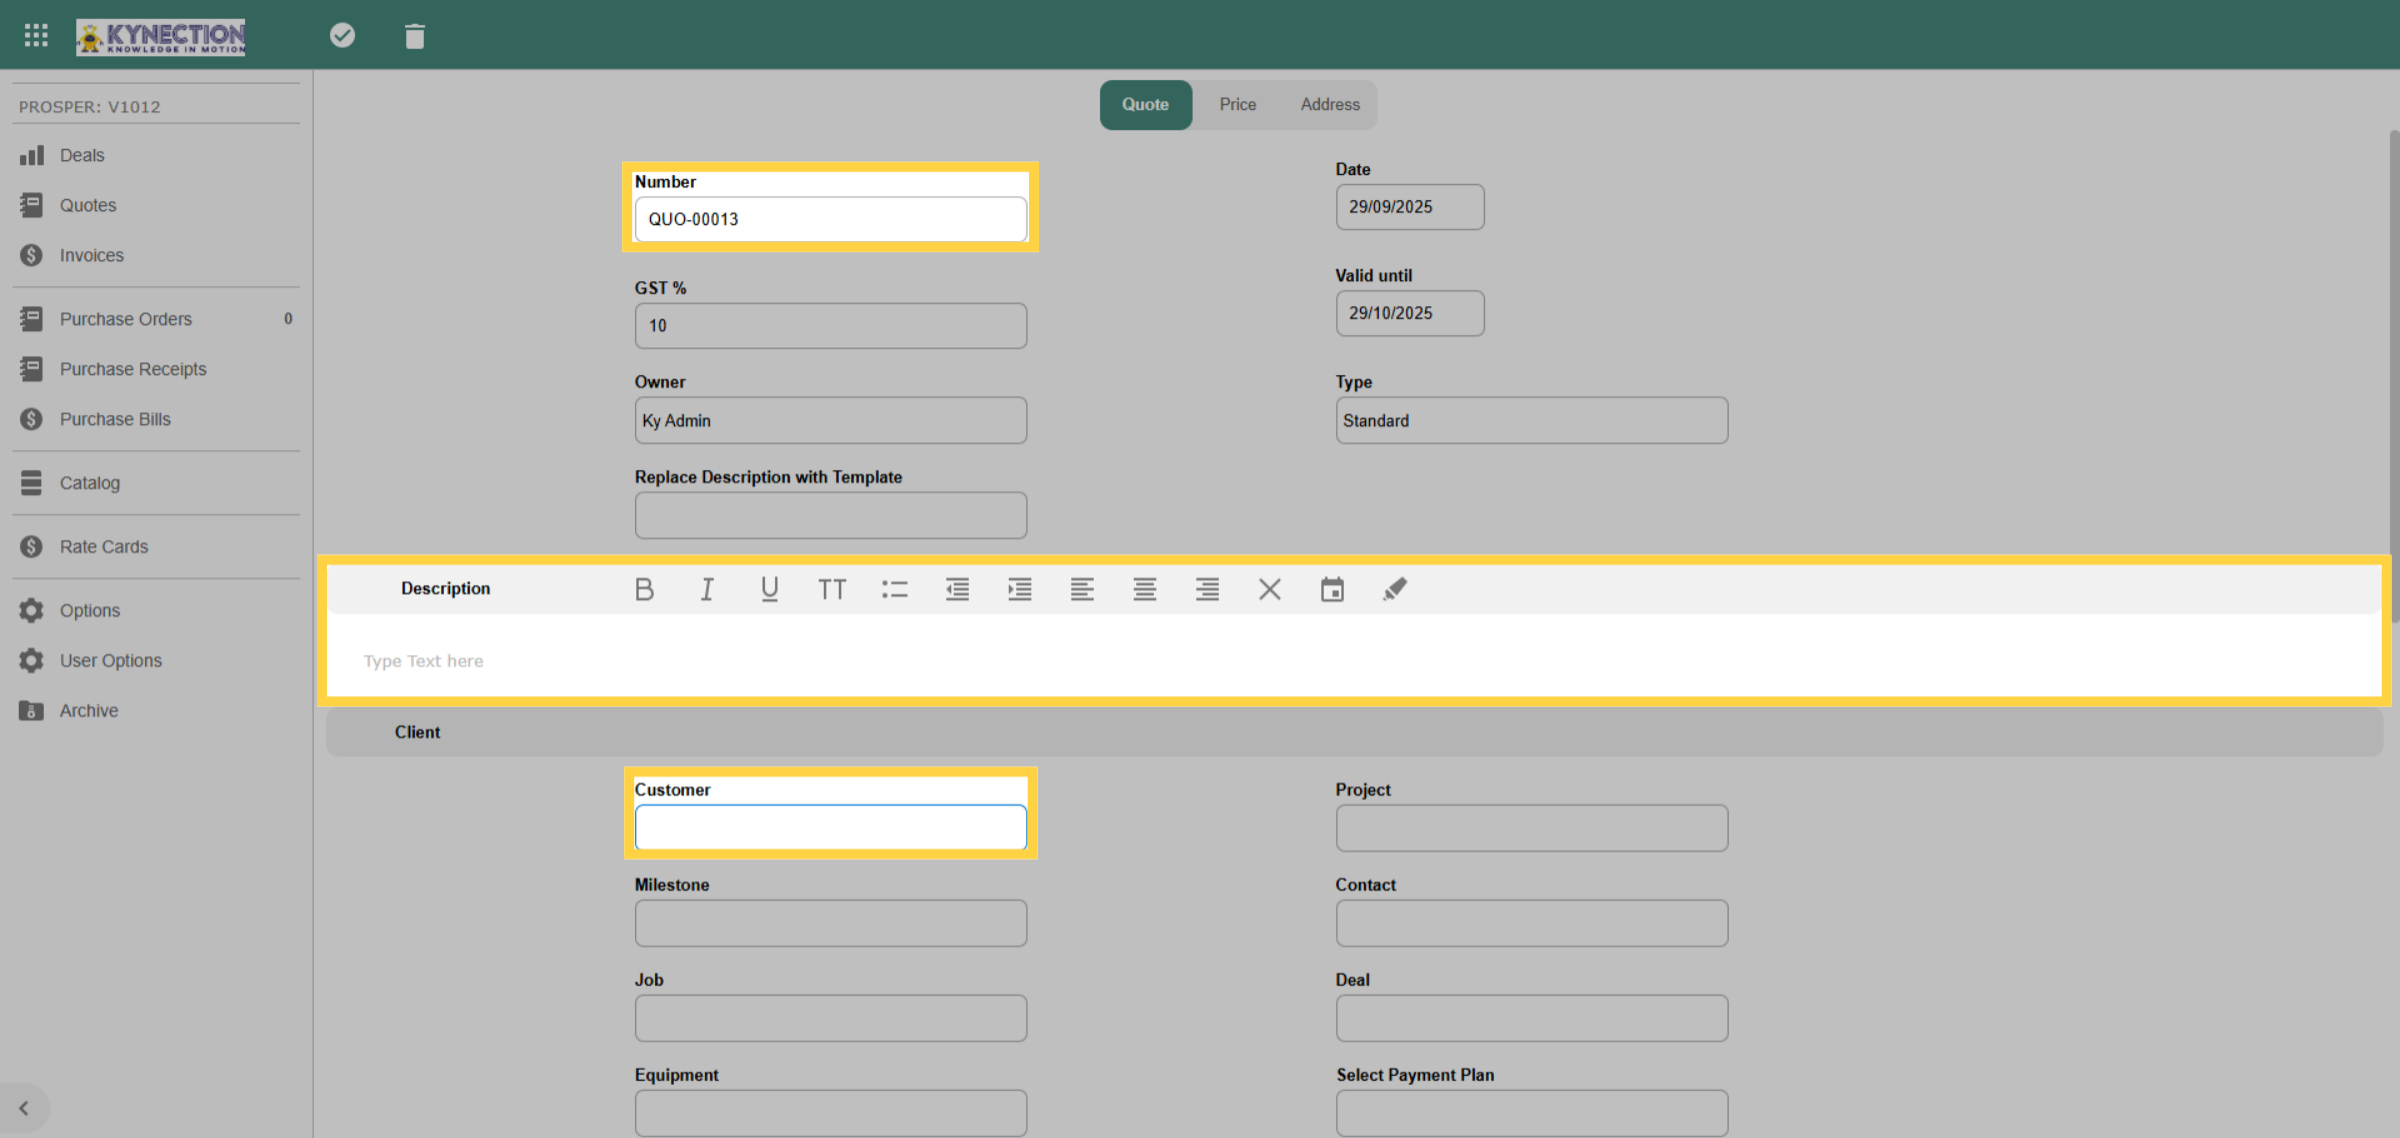Toggle underline formatting in description
The width and height of the screenshot is (2400, 1138).
769,589
